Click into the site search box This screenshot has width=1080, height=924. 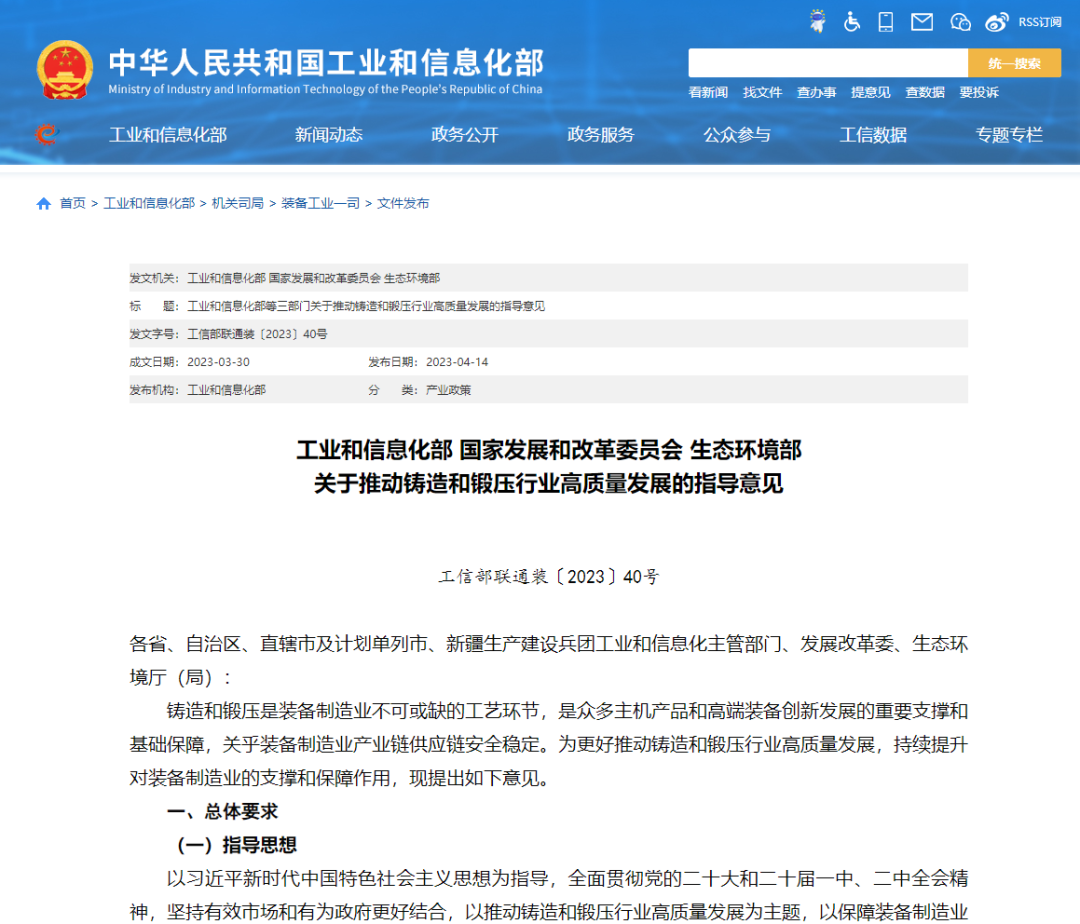[828, 63]
